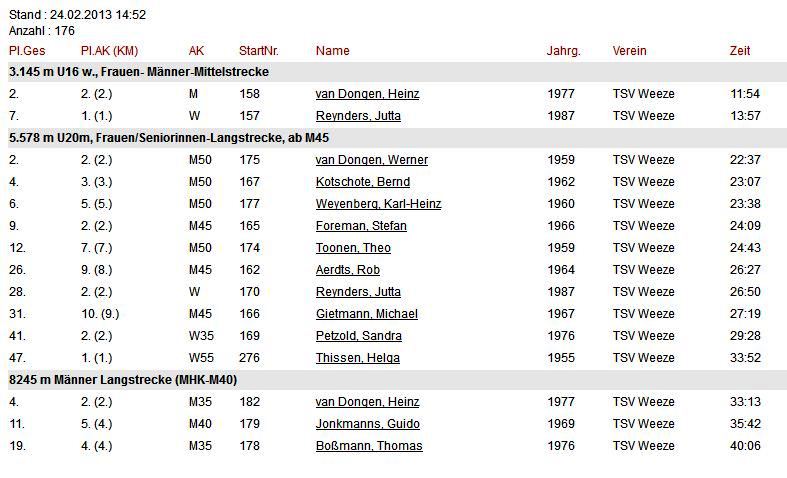Click the StartNr. column header
This screenshot has height=478, width=787.
pos(259,51)
